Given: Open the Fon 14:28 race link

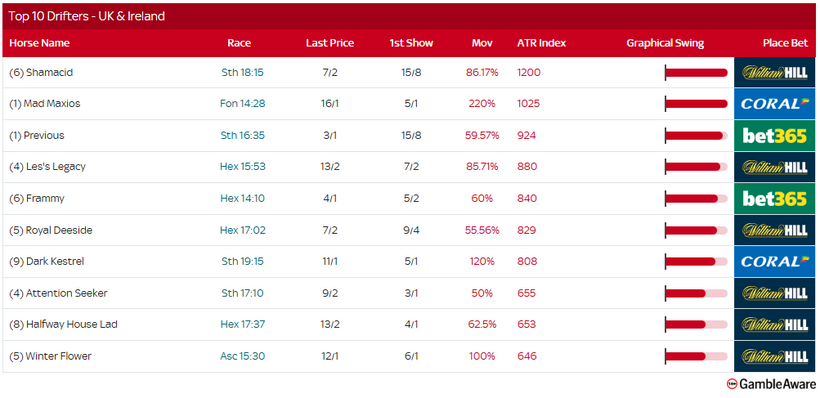Looking at the screenshot, I should (x=242, y=104).
